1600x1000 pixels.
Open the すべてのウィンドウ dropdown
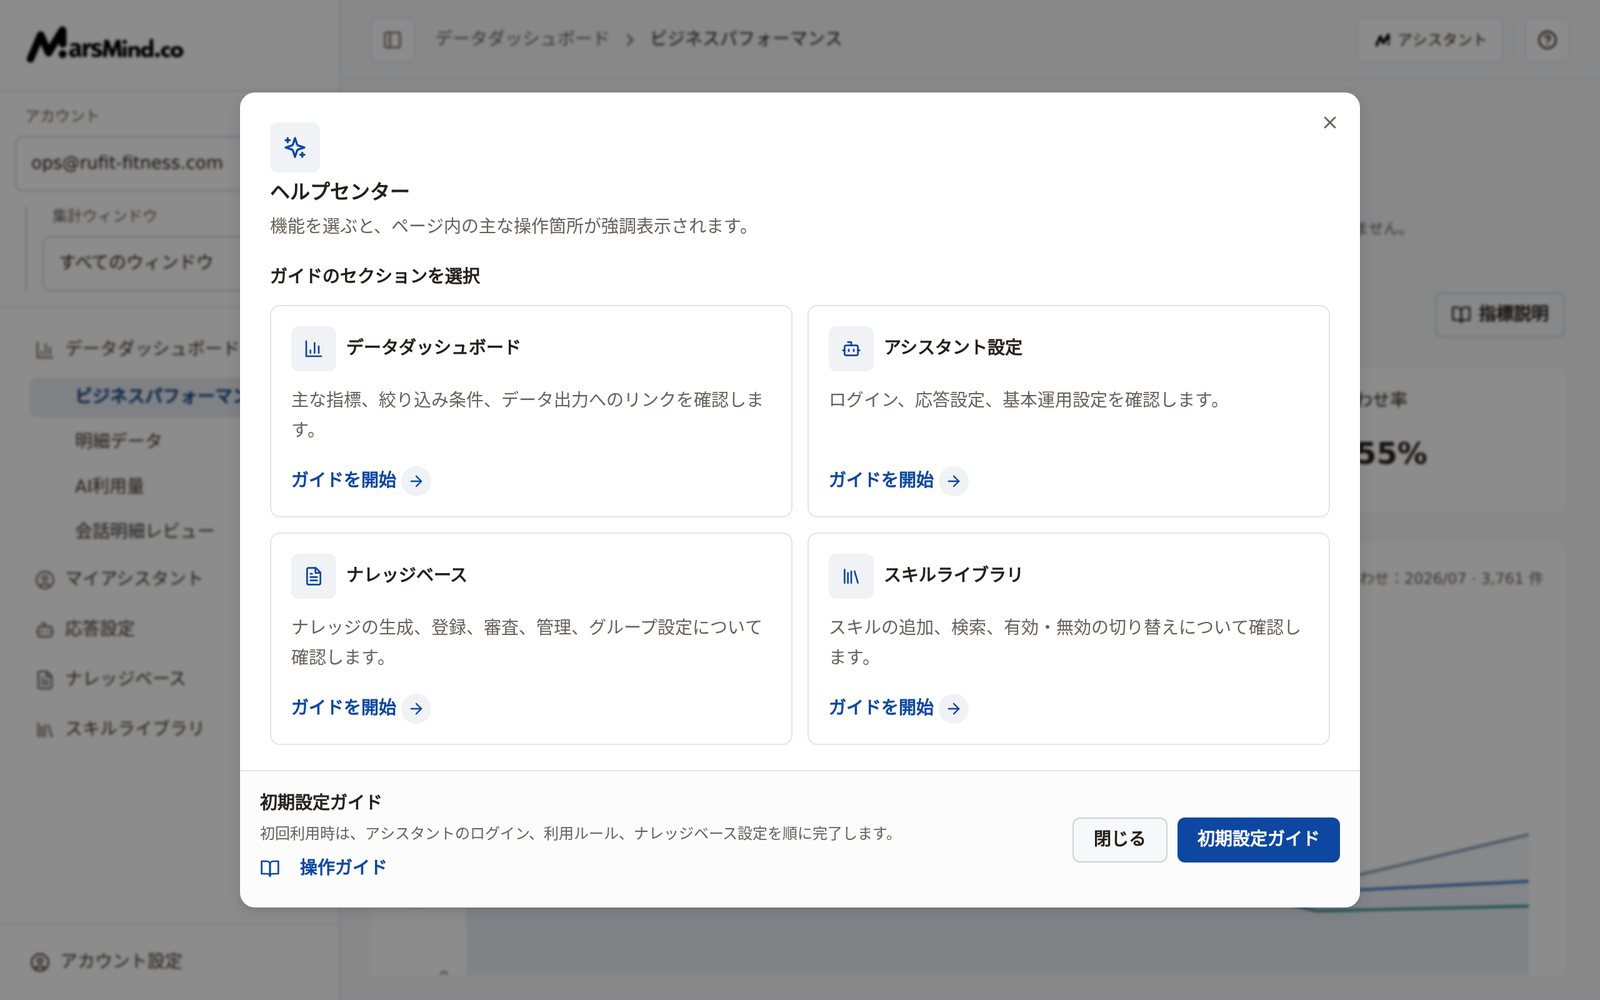coord(140,263)
